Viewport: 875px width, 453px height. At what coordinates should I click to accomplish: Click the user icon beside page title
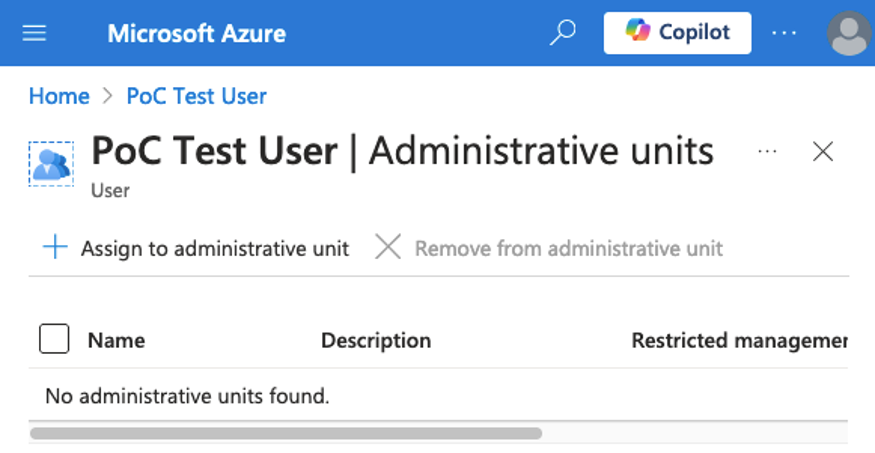pos(51,163)
